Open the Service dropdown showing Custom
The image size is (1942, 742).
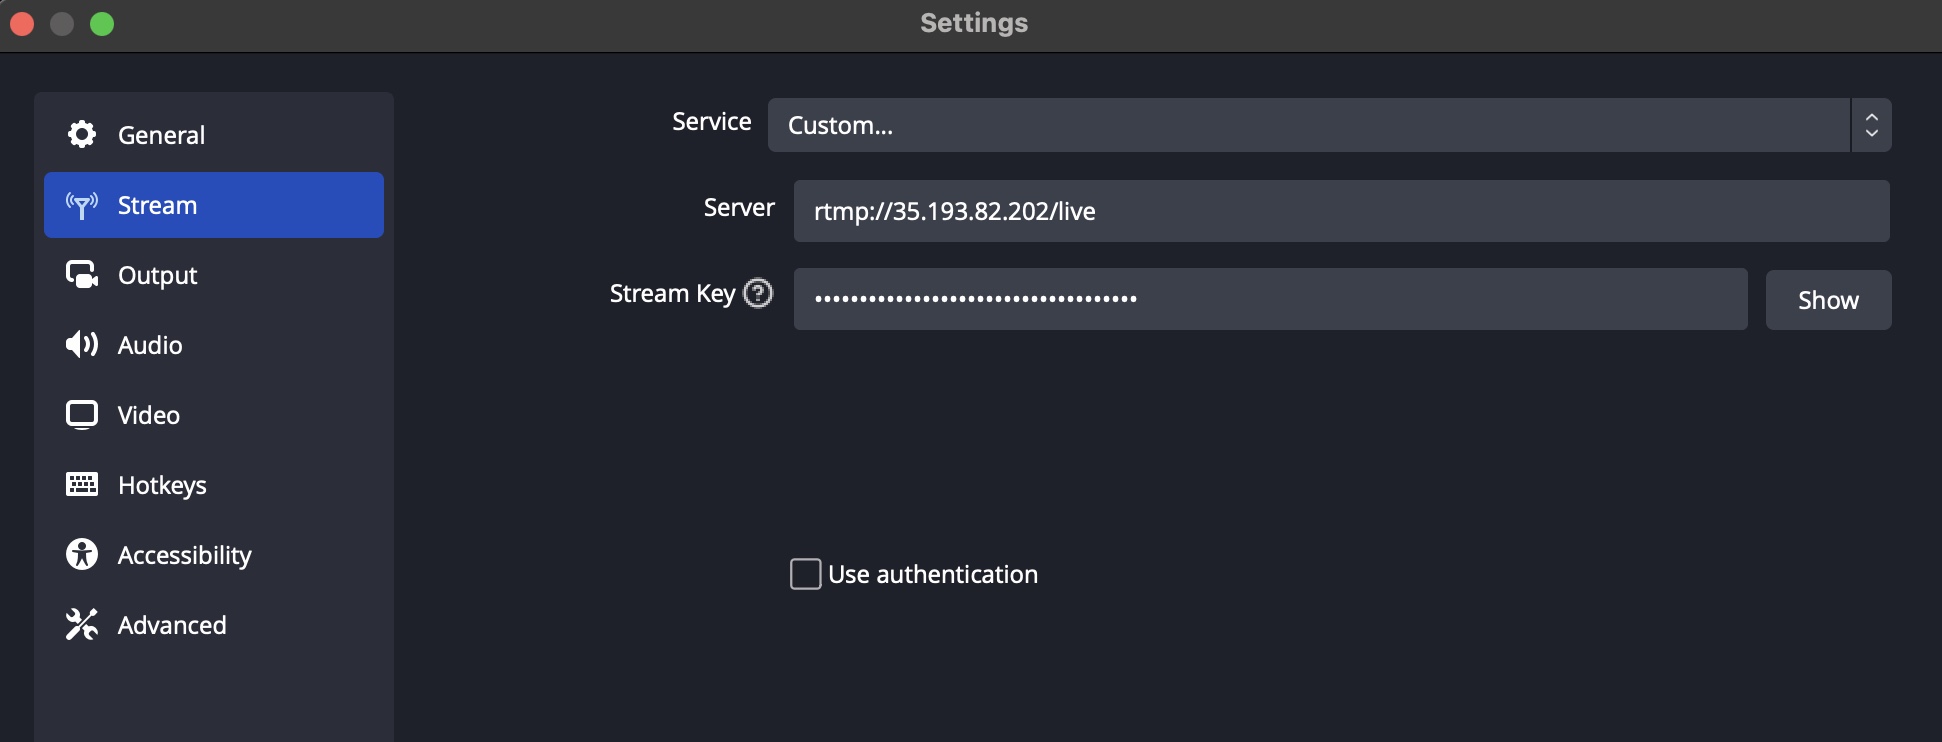tap(1308, 125)
